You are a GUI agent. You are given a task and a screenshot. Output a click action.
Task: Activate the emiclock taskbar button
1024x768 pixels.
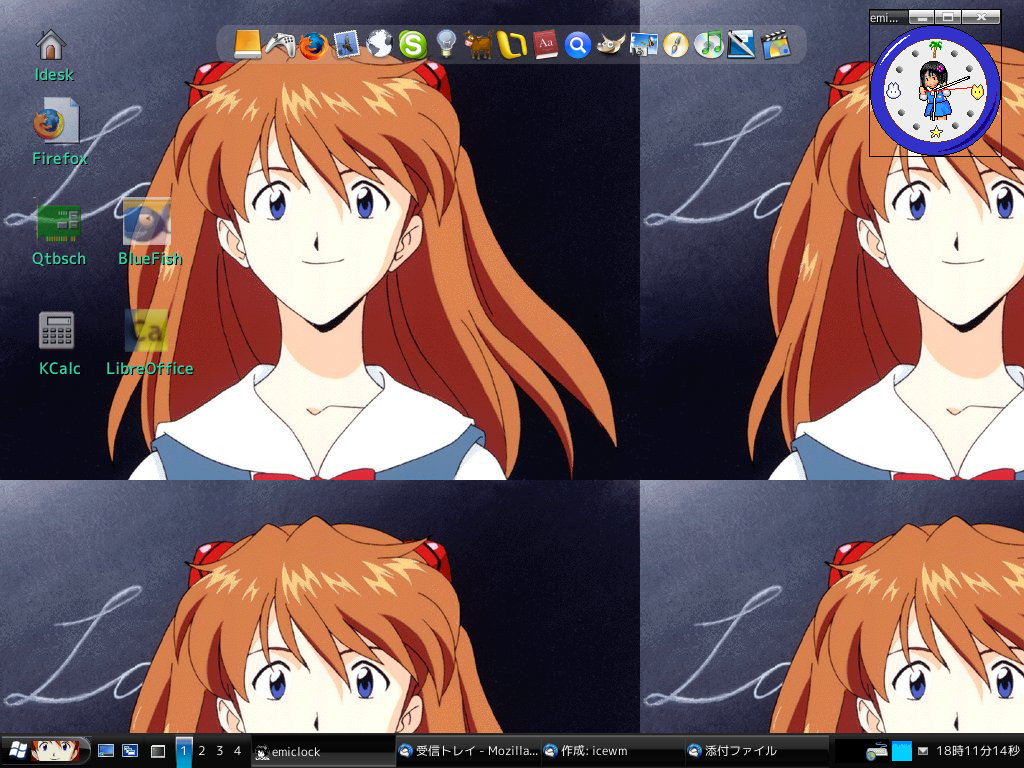pyautogui.click(x=320, y=751)
